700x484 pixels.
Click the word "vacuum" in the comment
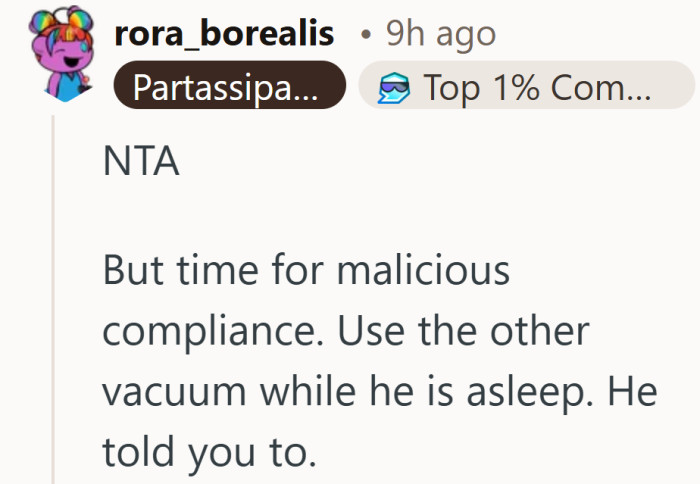tap(176, 390)
